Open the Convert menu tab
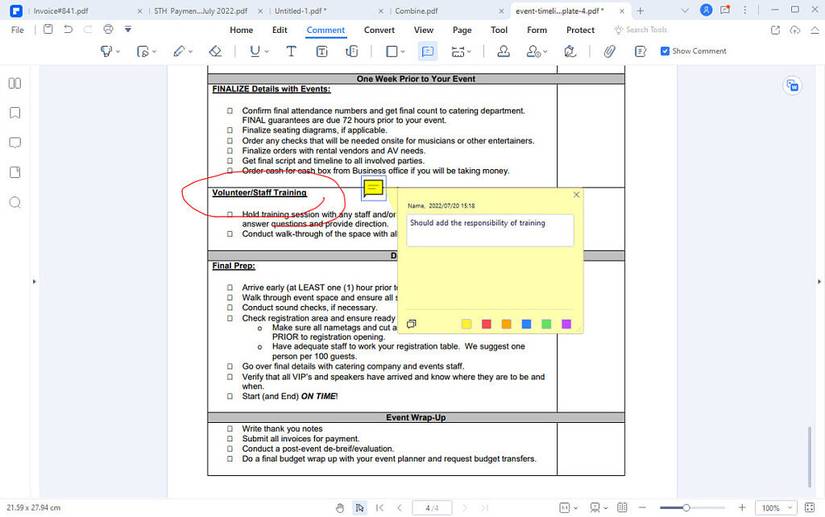 (x=379, y=30)
